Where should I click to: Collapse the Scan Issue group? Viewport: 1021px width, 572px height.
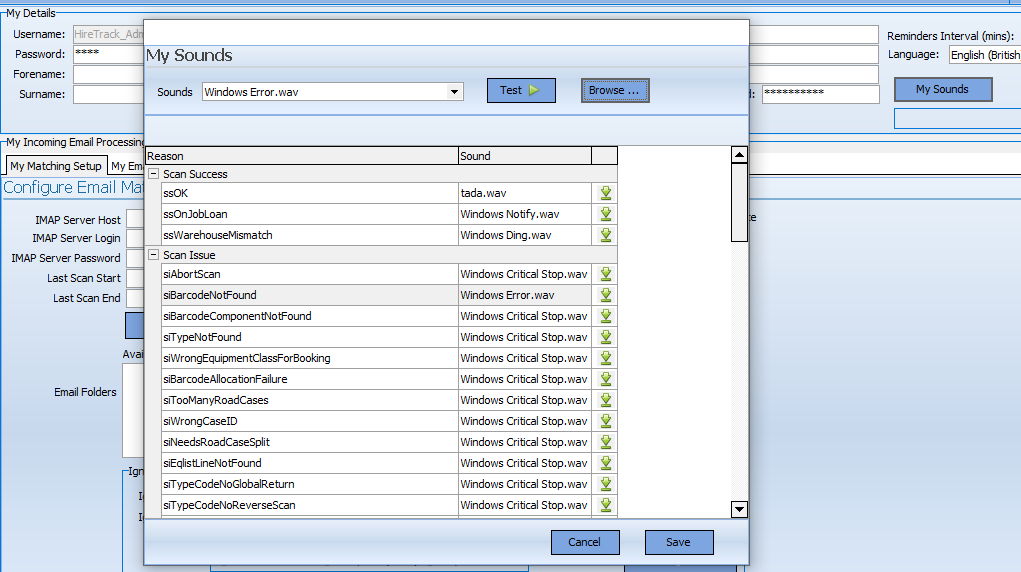point(154,255)
